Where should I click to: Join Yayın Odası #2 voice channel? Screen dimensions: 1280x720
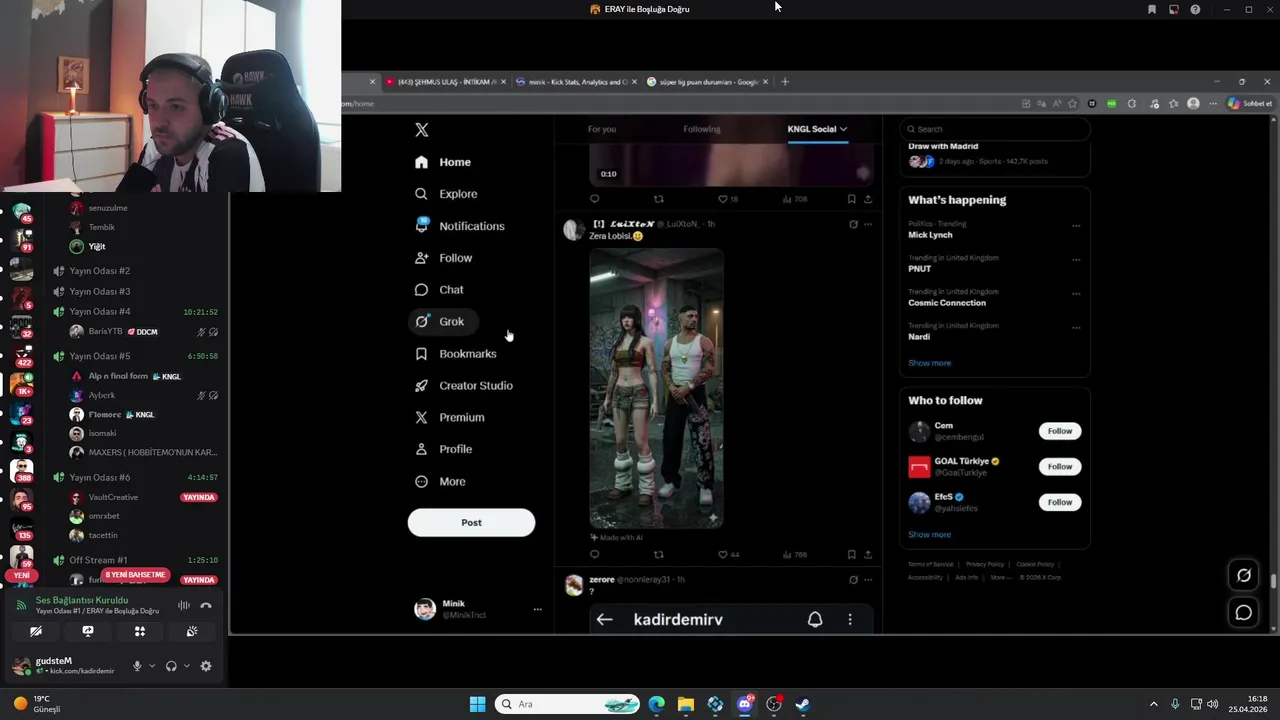click(99, 271)
